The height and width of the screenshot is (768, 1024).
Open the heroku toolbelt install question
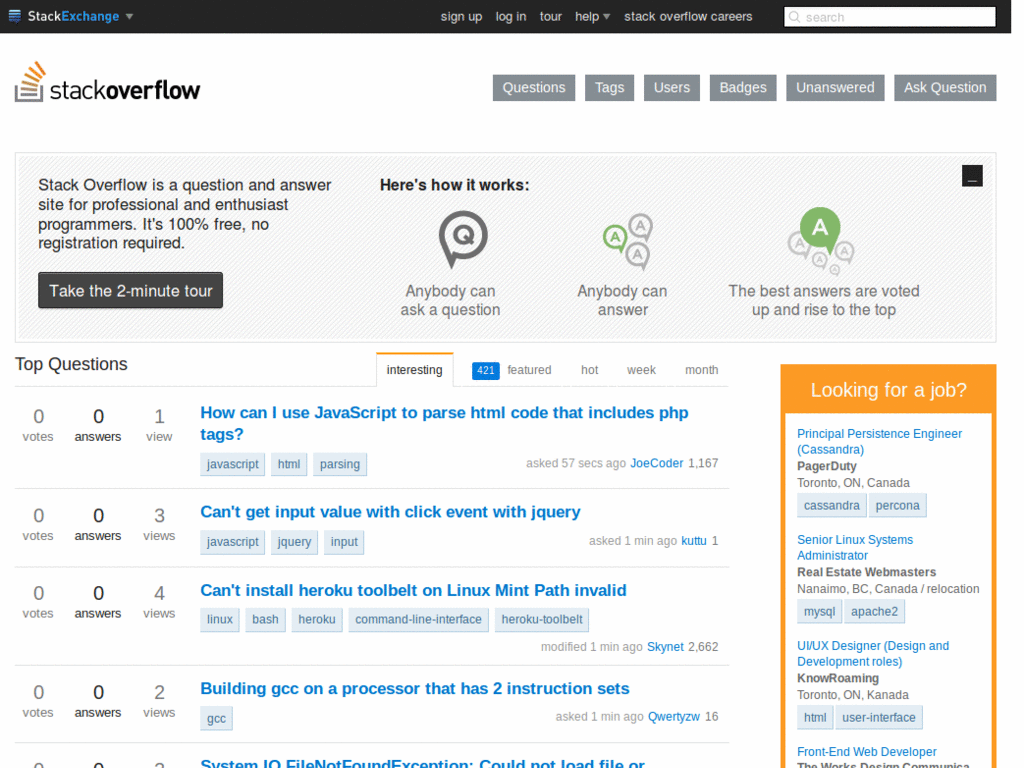tap(413, 590)
